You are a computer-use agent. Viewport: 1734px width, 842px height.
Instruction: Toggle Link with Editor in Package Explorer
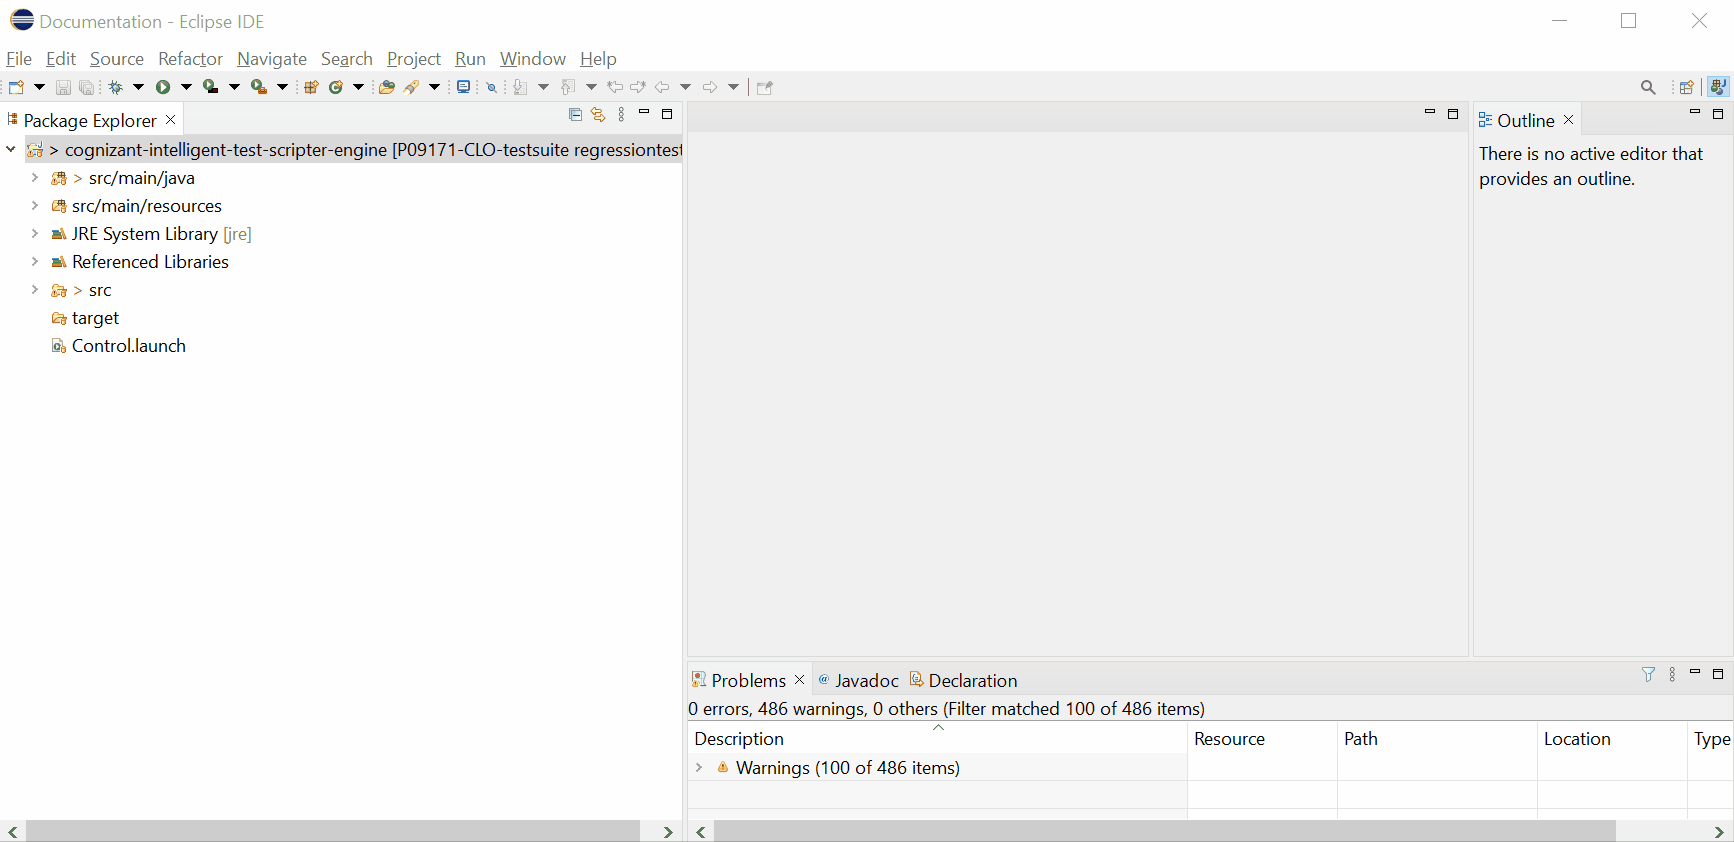pyautogui.click(x=598, y=115)
